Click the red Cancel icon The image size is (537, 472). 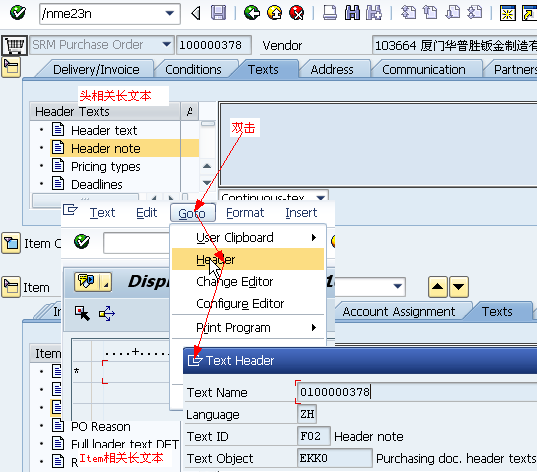click(x=297, y=13)
